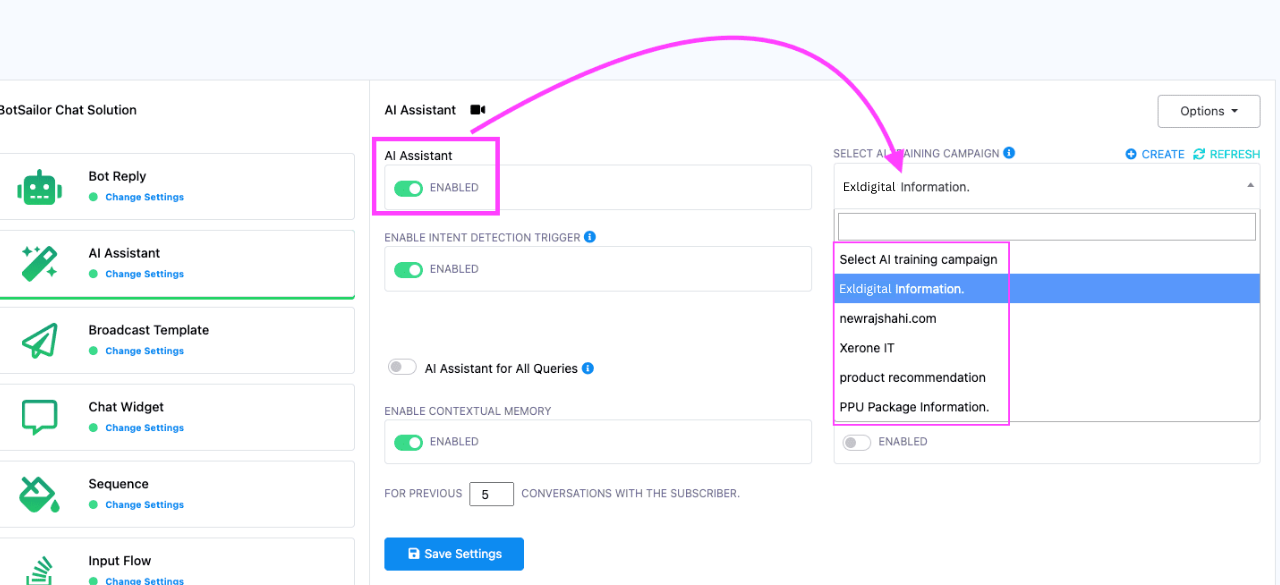Toggle off Contextual Memory switch
The image size is (1280, 585).
408,442
